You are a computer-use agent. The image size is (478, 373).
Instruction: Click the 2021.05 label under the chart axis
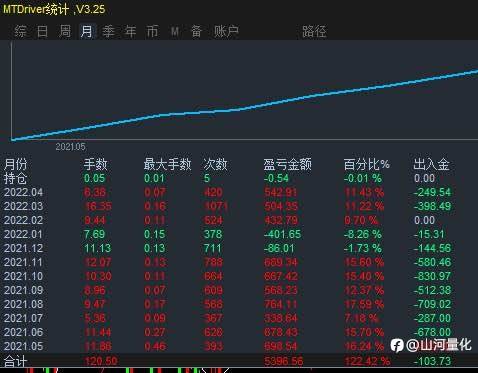tap(70, 147)
